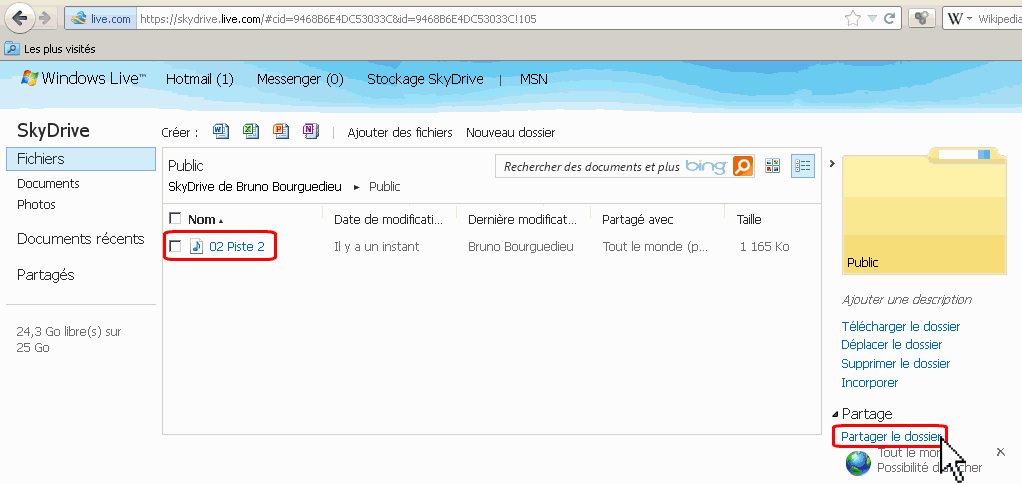This screenshot has height=484, width=1022.
Task: Bookmark page with the star icon
Action: click(853, 19)
